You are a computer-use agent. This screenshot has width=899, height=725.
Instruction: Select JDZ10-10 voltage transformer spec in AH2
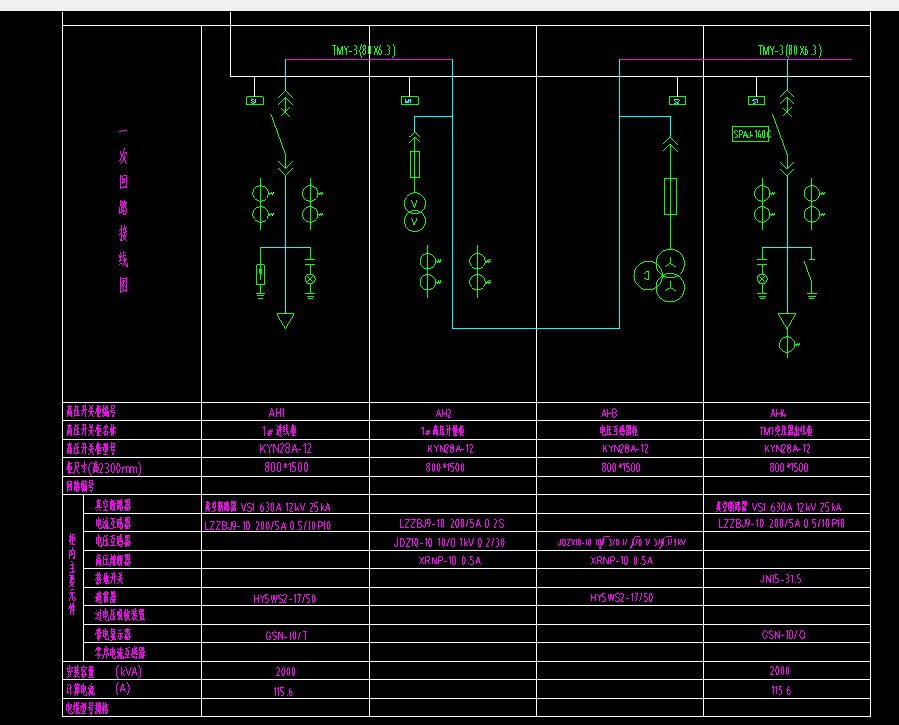(x=449, y=543)
